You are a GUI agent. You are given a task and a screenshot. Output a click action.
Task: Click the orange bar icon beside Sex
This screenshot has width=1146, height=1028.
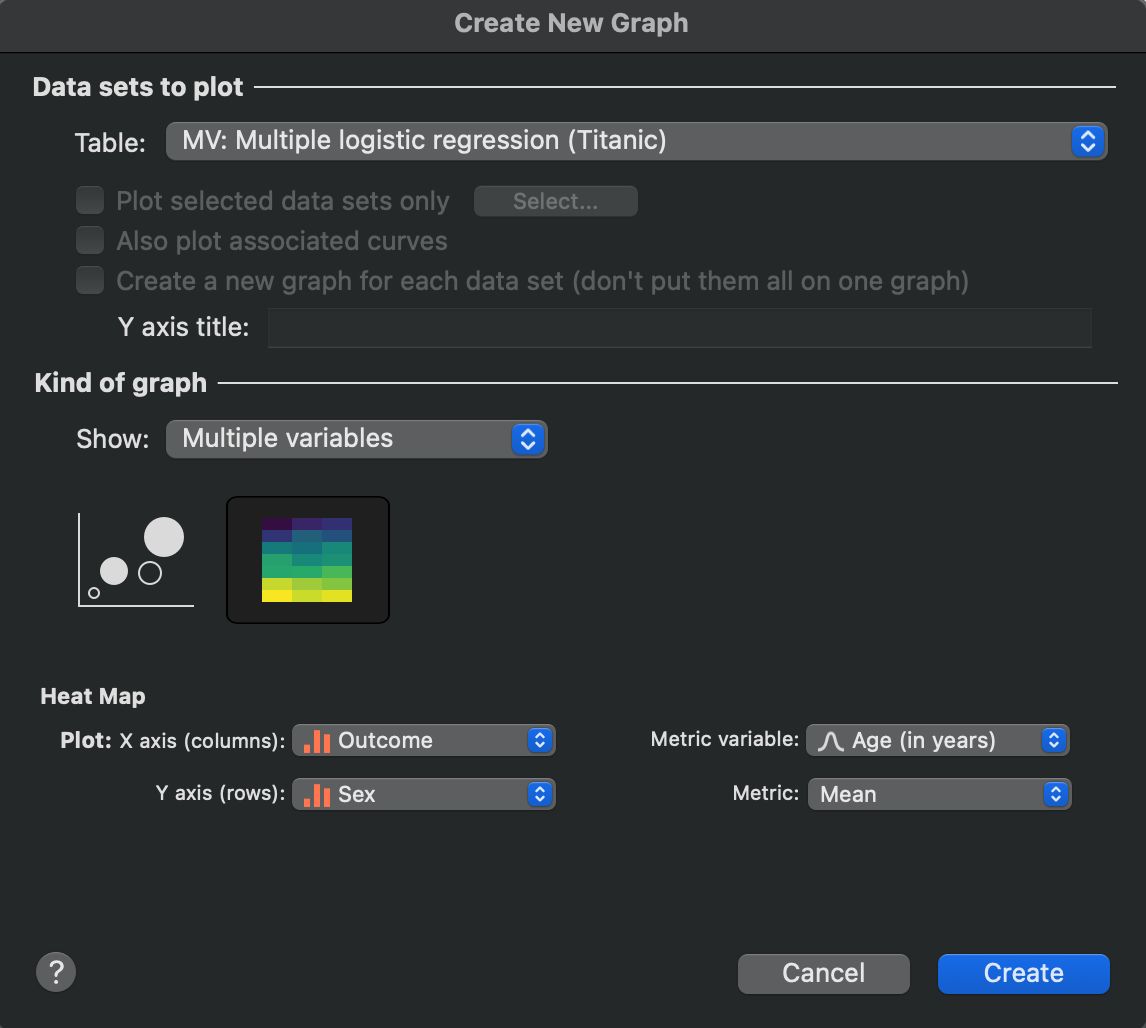pyautogui.click(x=317, y=795)
